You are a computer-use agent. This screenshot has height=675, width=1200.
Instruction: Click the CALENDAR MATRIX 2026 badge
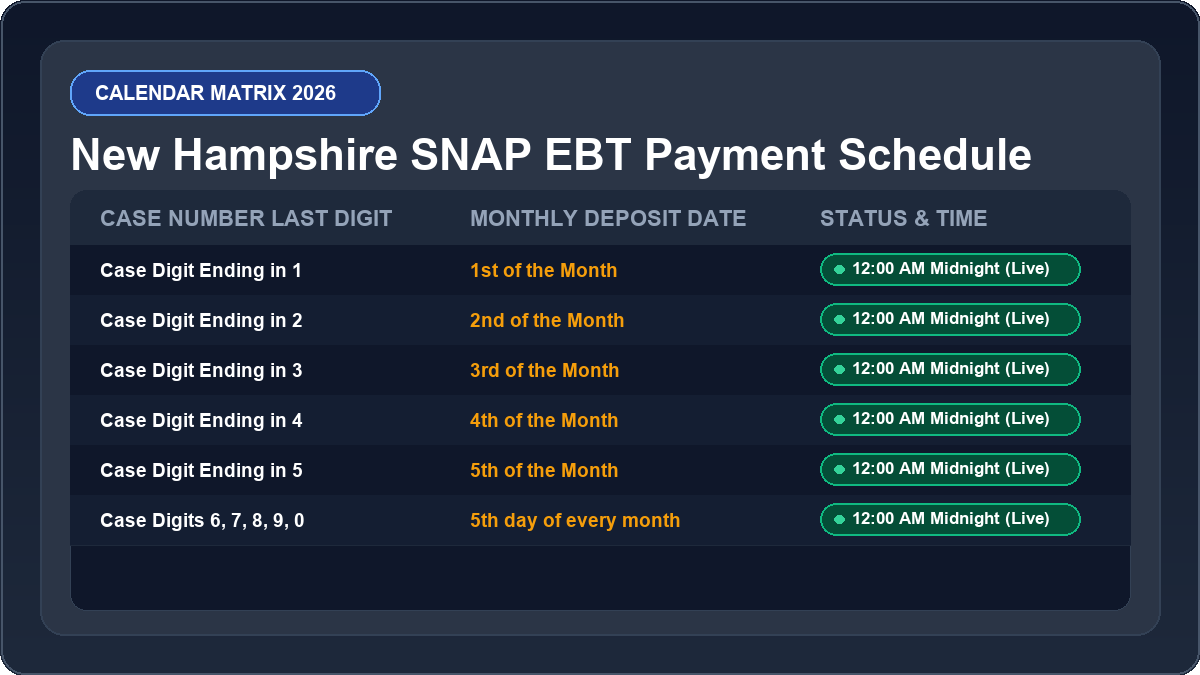(225, 93)
